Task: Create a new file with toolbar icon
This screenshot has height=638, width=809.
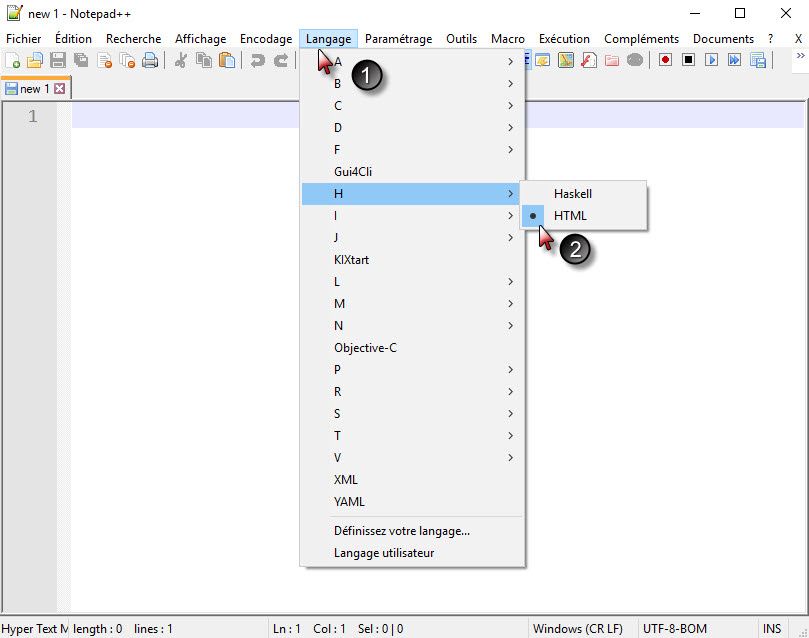Action: pos(12,60)
